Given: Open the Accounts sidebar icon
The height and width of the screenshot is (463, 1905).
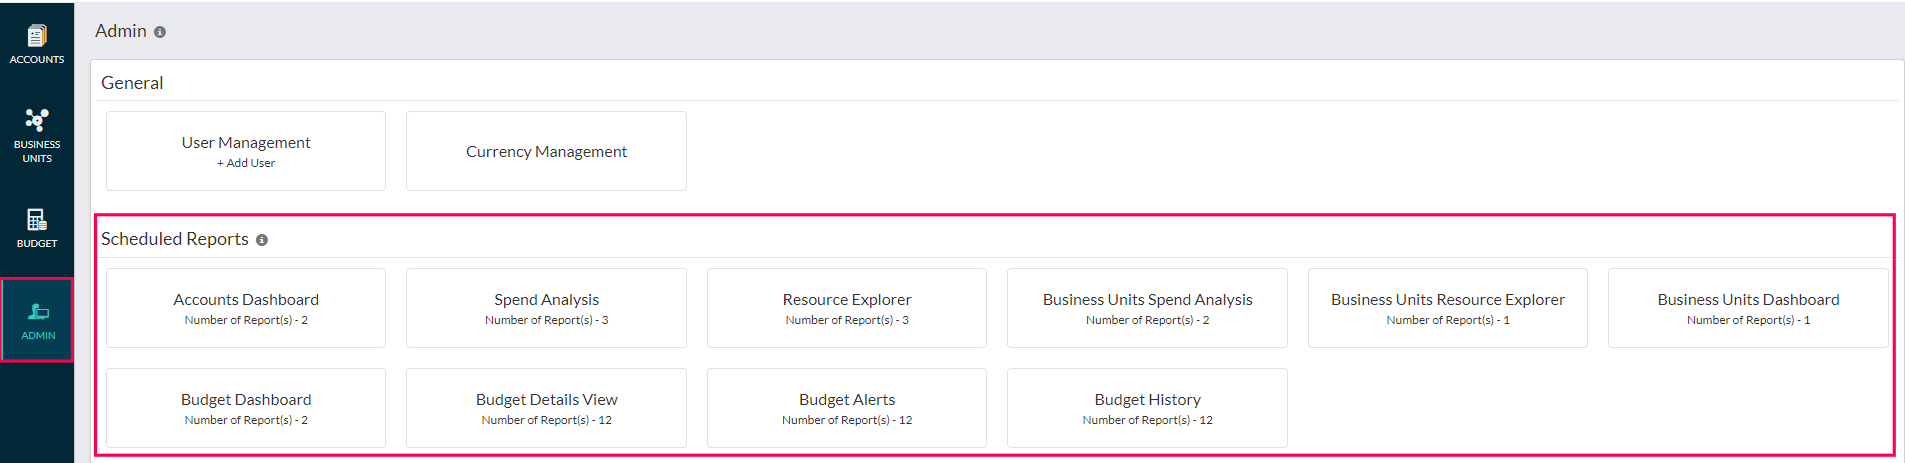Looking at the screenshot, I should [x=37, y=45].
